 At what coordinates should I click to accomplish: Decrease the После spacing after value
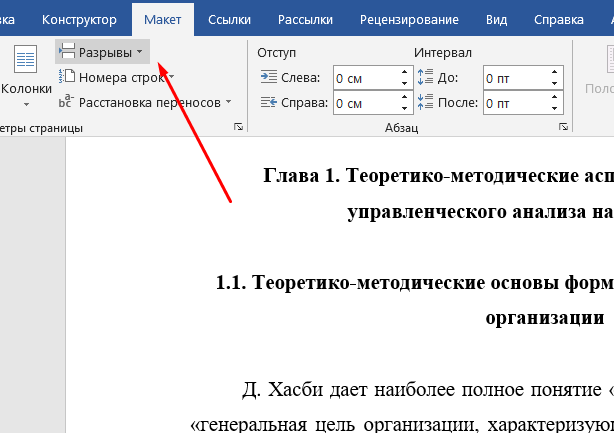(554, 108)
